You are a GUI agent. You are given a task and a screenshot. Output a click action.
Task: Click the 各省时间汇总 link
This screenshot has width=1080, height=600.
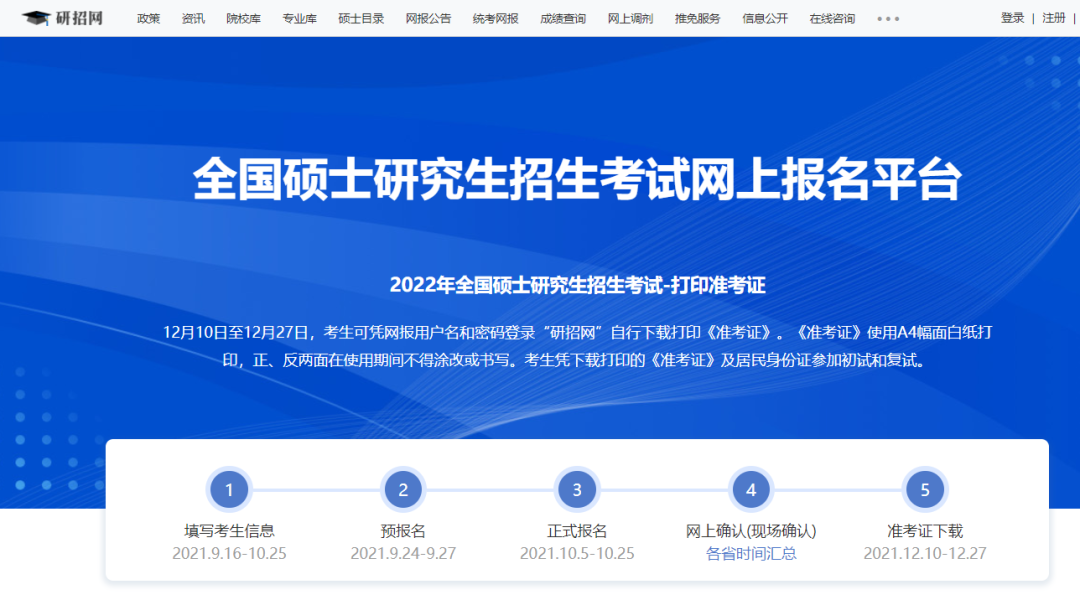751,551
